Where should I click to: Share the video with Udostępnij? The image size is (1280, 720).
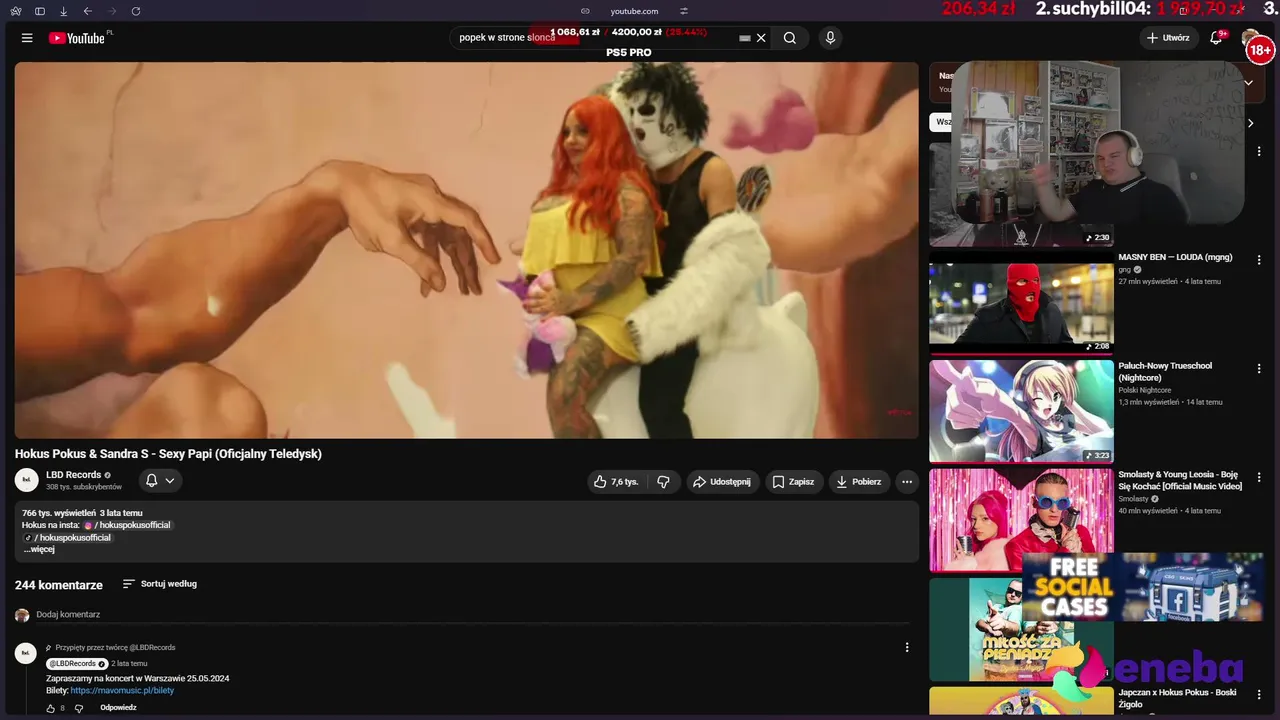(x=721, y=481)
